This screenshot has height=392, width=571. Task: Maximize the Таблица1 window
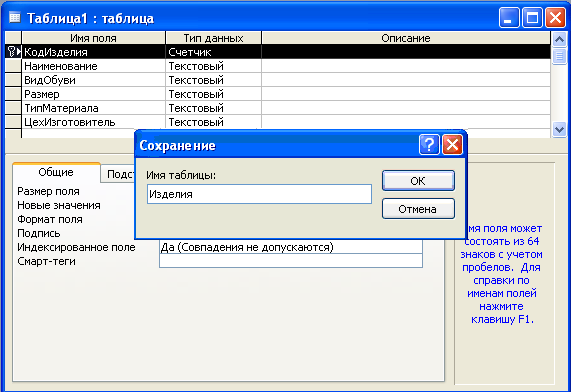point(532,17)
